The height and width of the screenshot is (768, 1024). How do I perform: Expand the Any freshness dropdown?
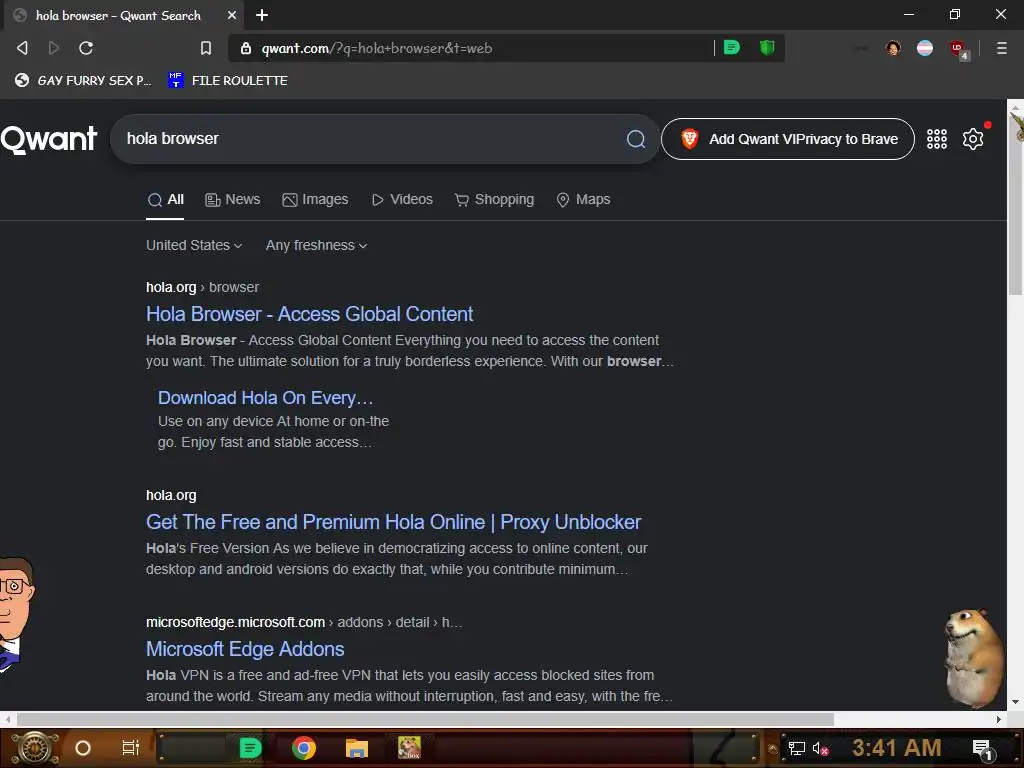click(316, 246)
